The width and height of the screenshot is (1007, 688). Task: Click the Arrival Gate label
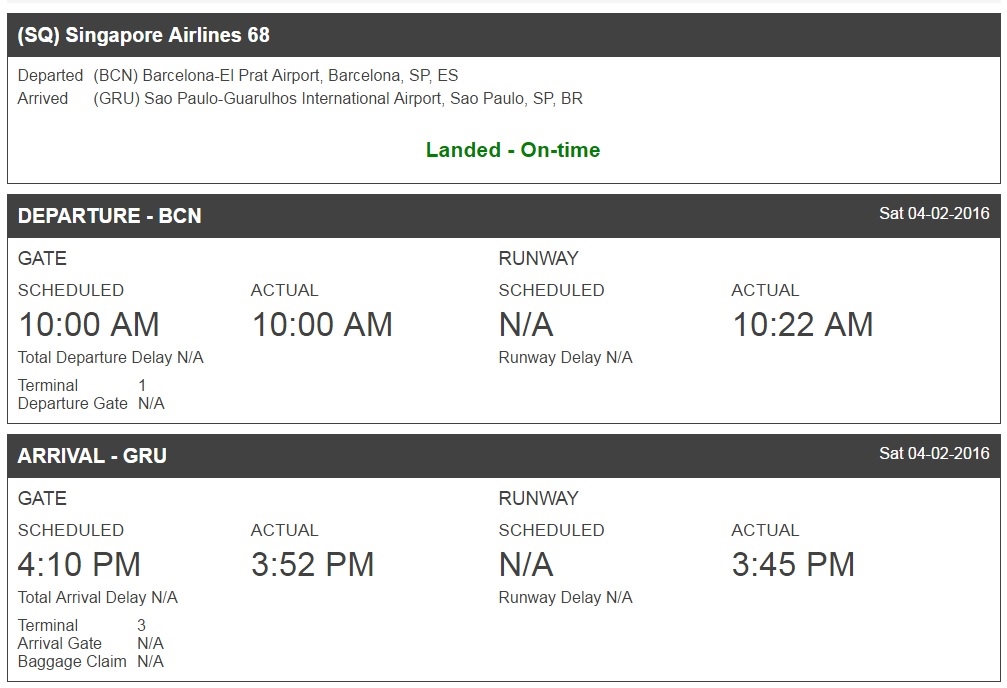tap(60, 643)
